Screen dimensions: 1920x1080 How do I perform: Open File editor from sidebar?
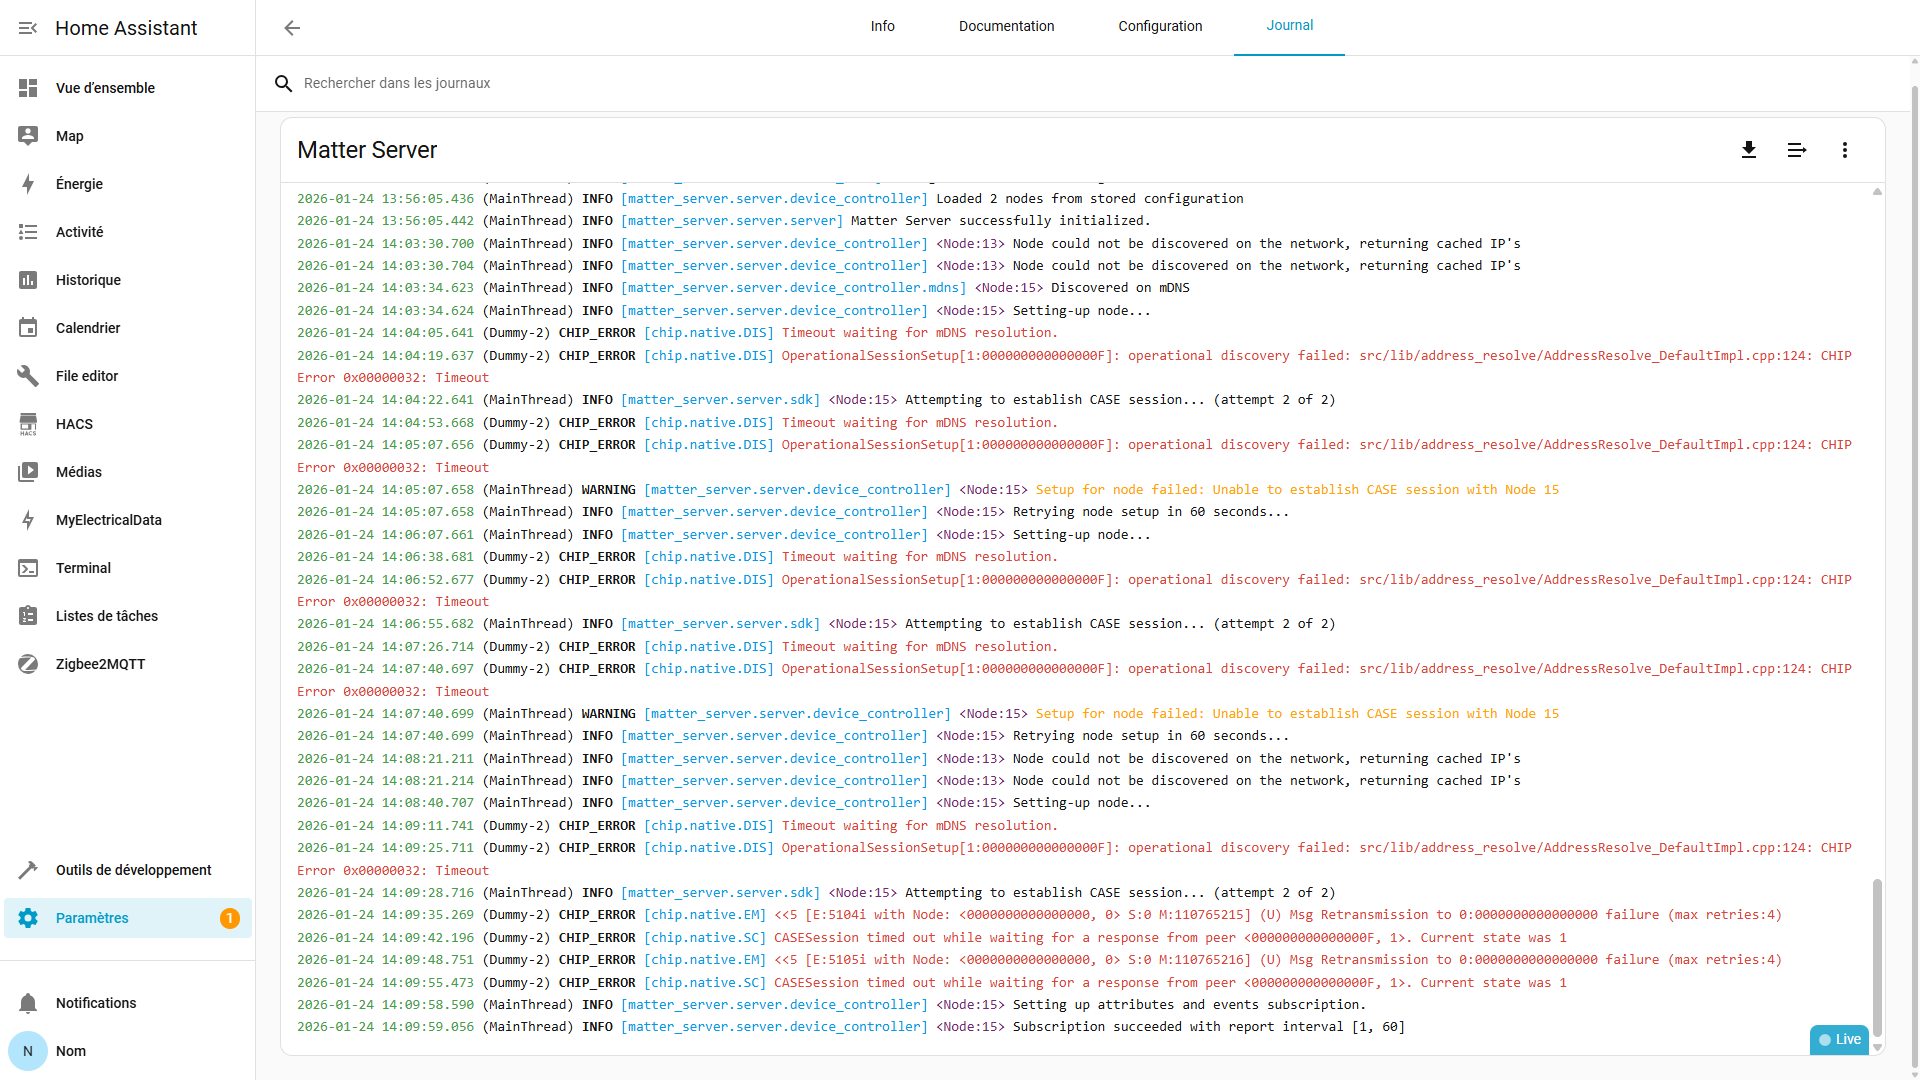tap(86, 376)
